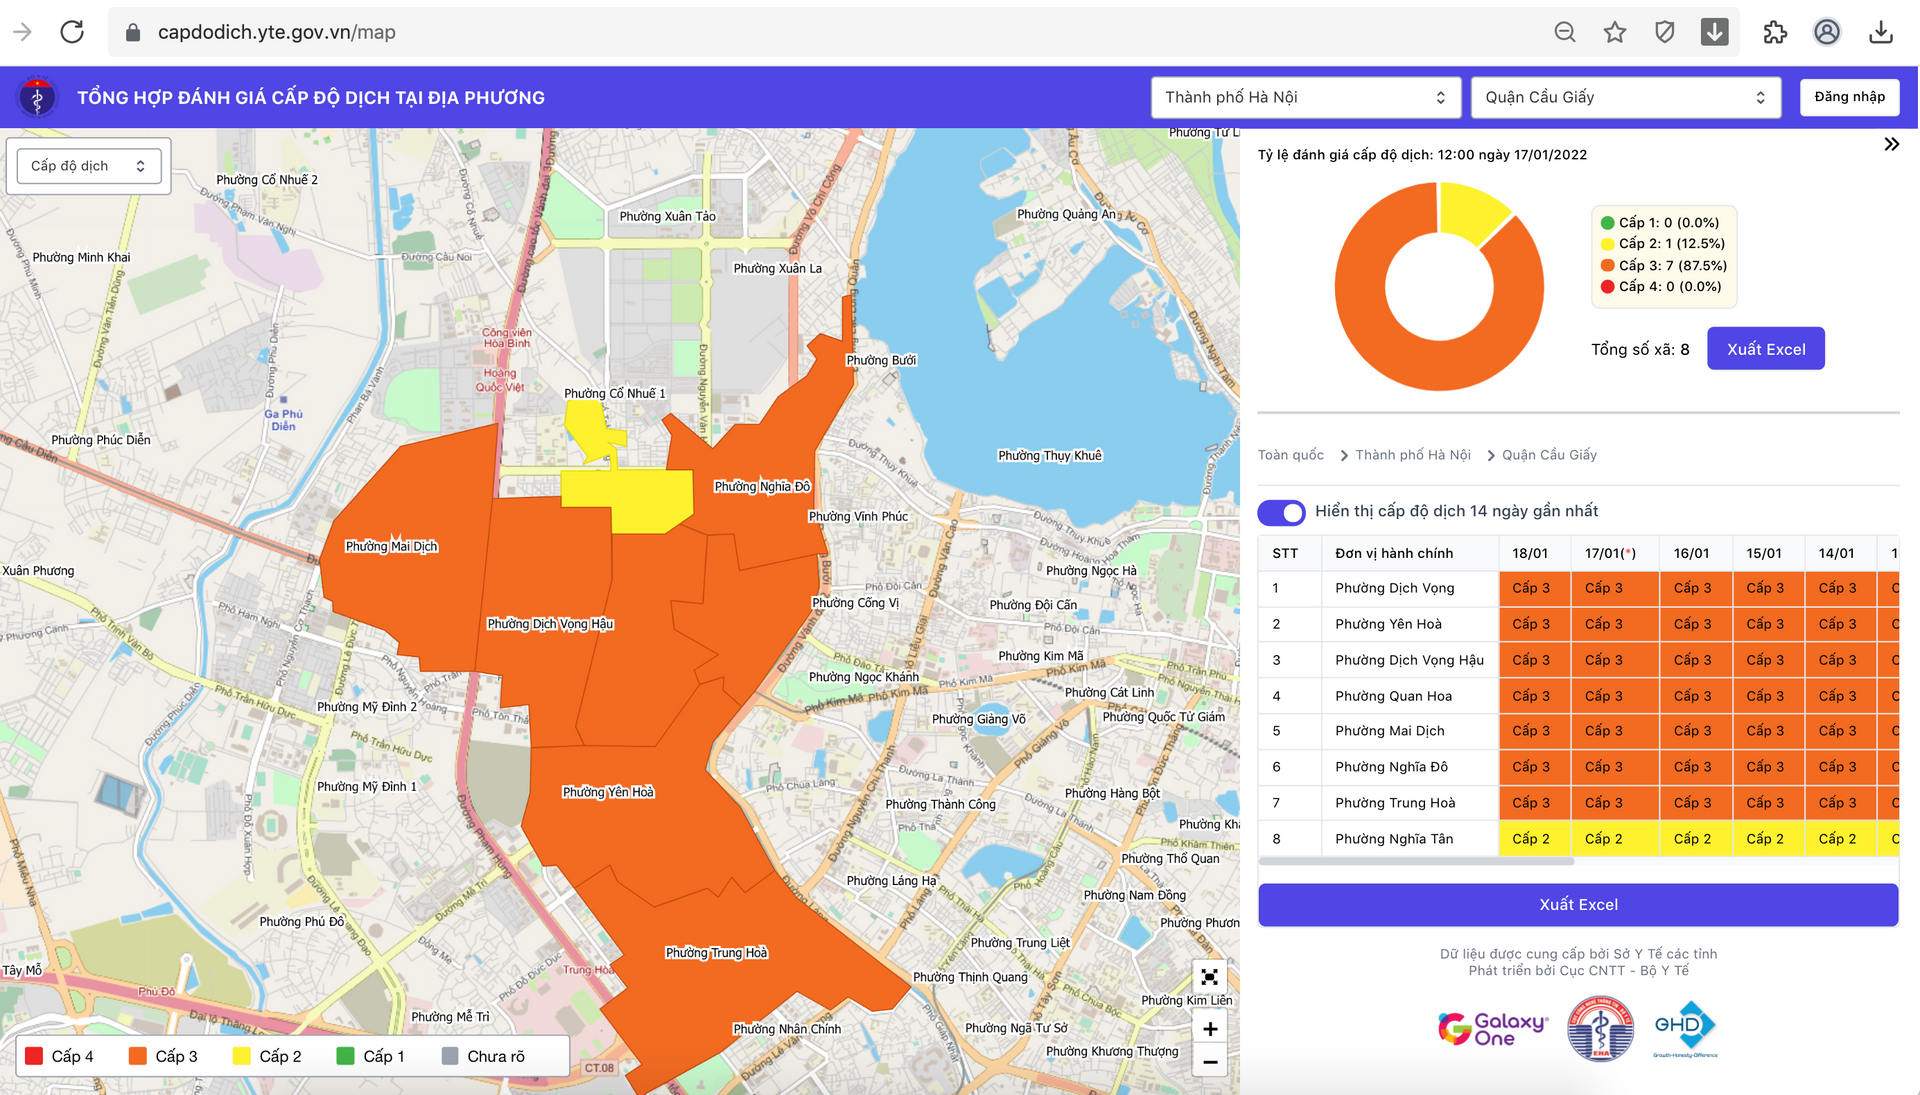Click the Phường Nghĩa Đô map label
The width and height of the screenshot is (1920, 1095).
(762, 487)
